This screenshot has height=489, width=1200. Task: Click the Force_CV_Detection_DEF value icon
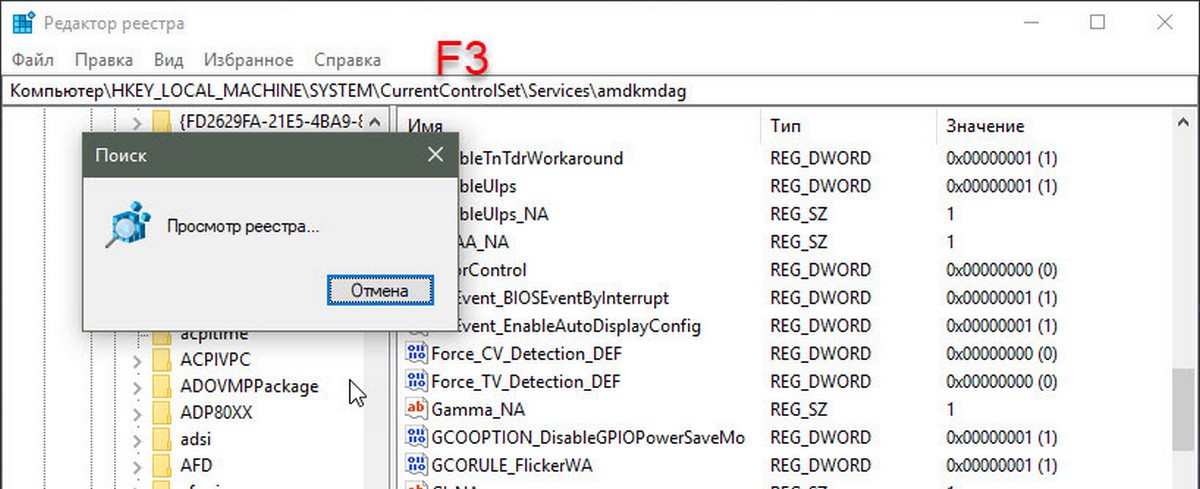point(416,354)
